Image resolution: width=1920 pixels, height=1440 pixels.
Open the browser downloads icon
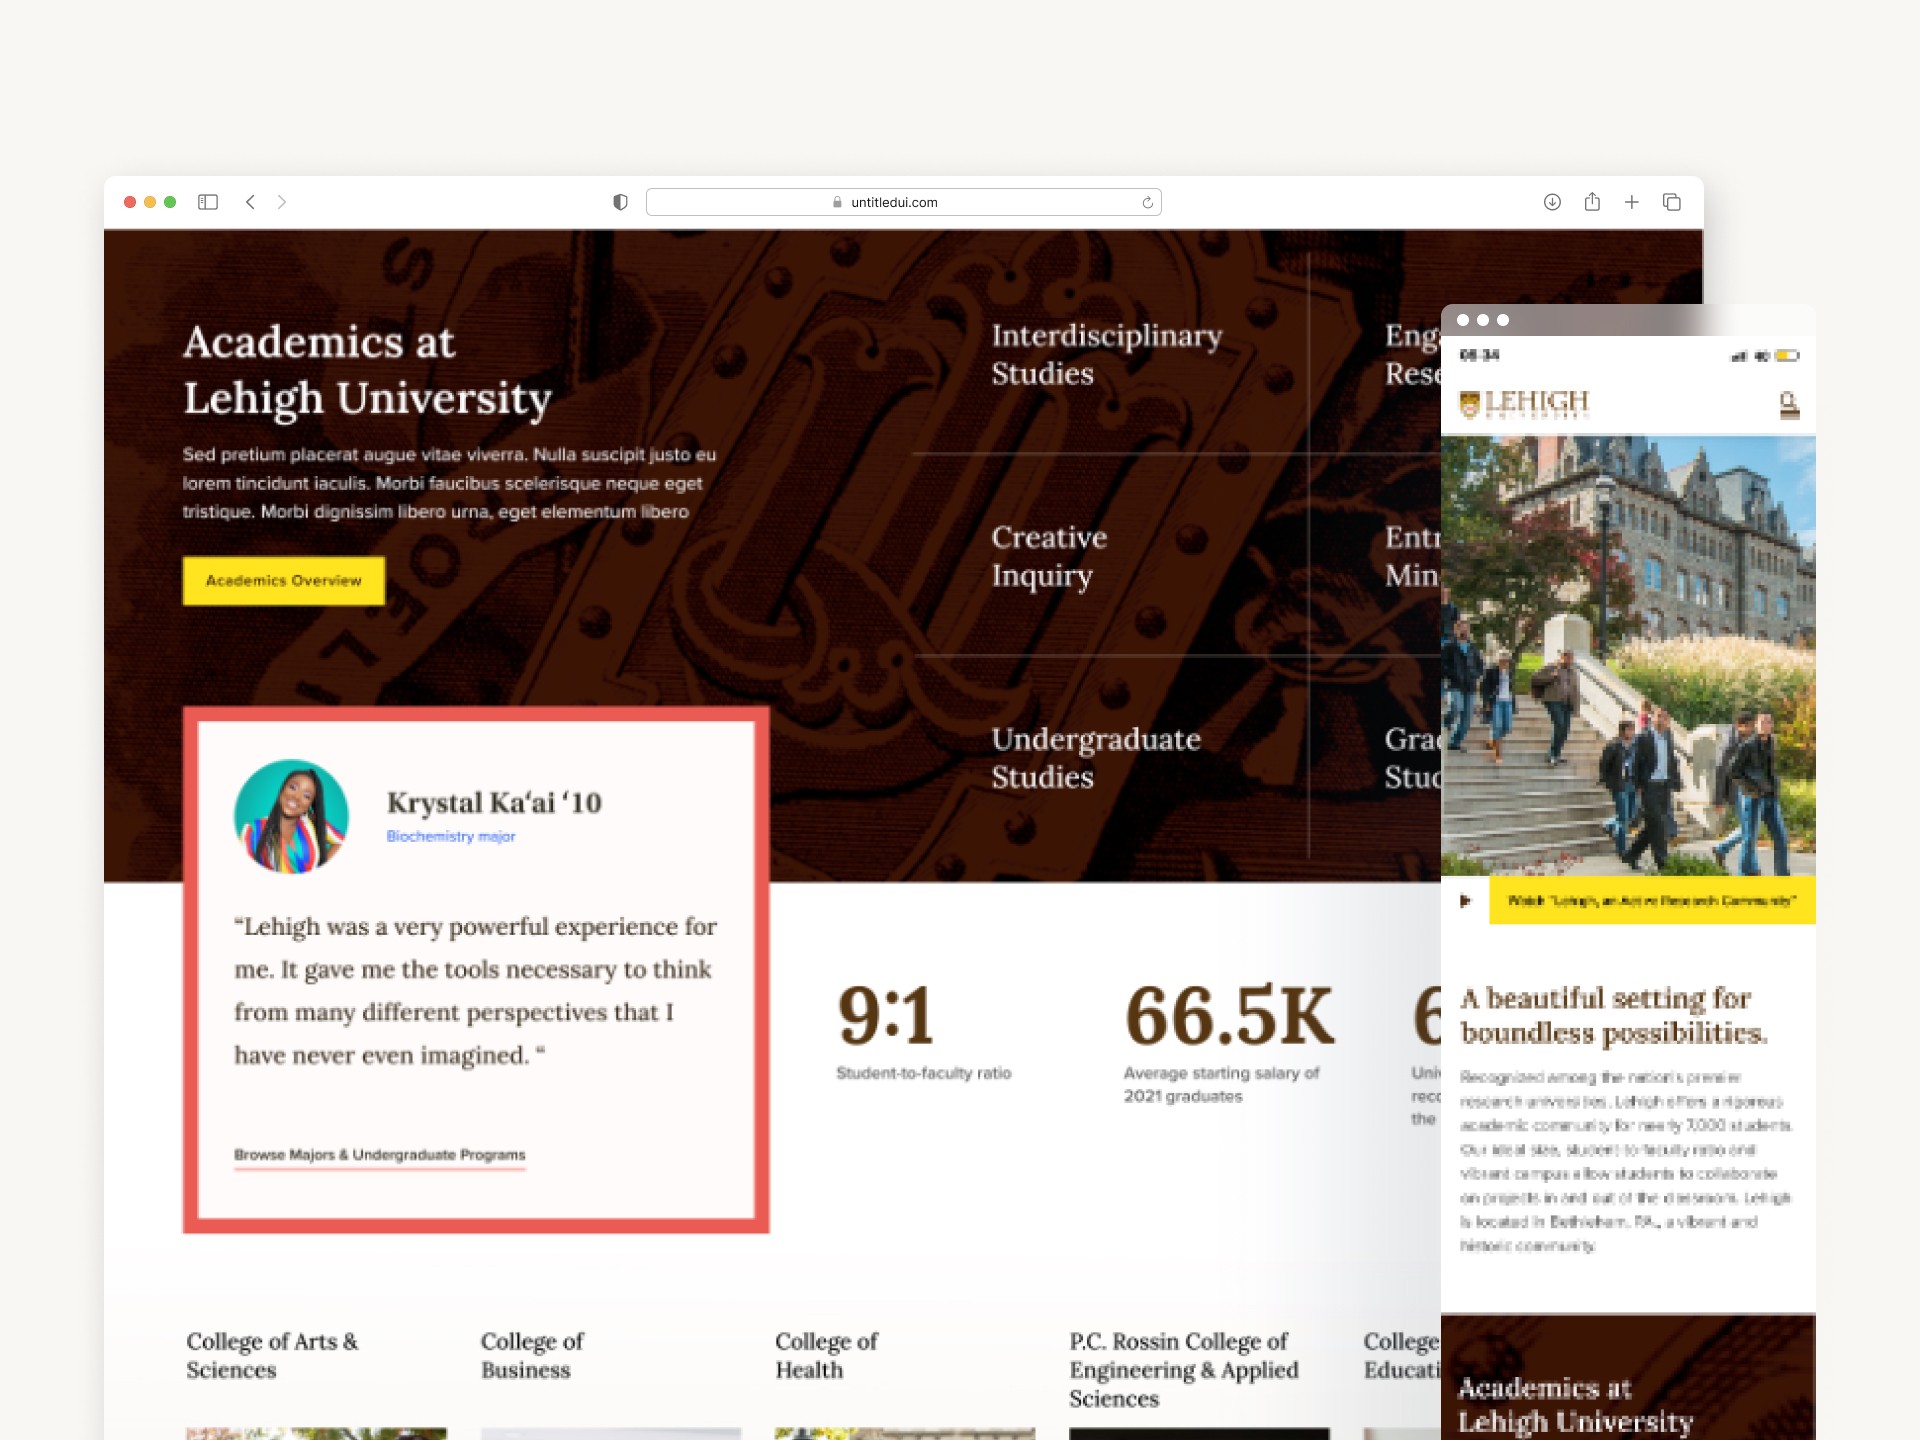[x=1552, y=202]
